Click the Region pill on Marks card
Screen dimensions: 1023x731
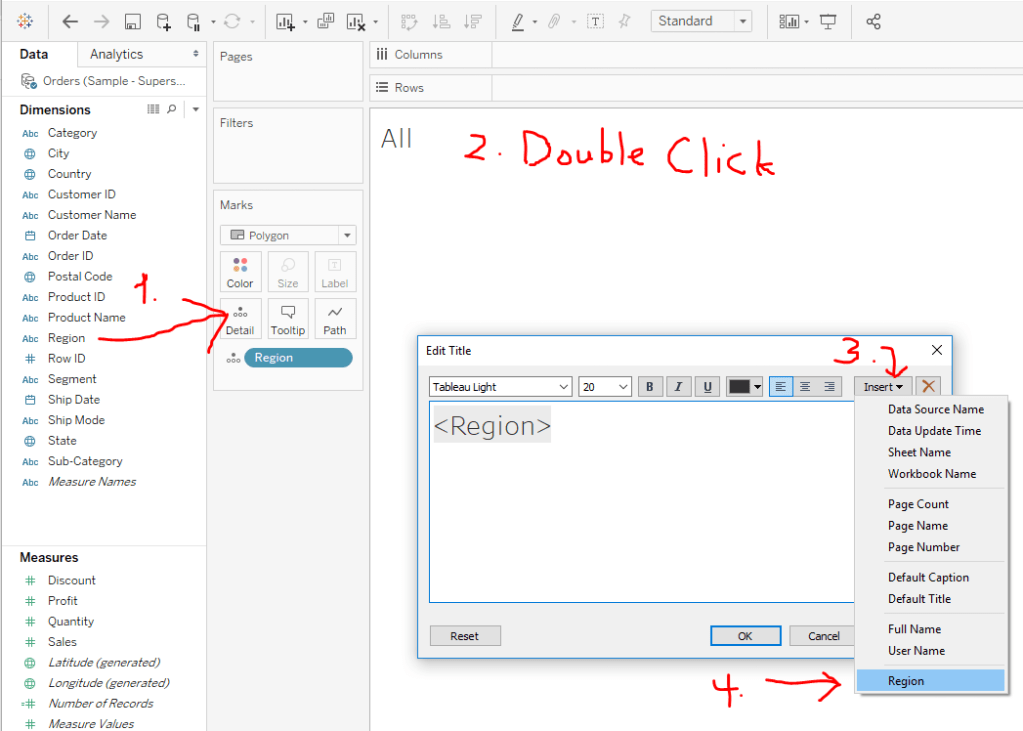298,358
